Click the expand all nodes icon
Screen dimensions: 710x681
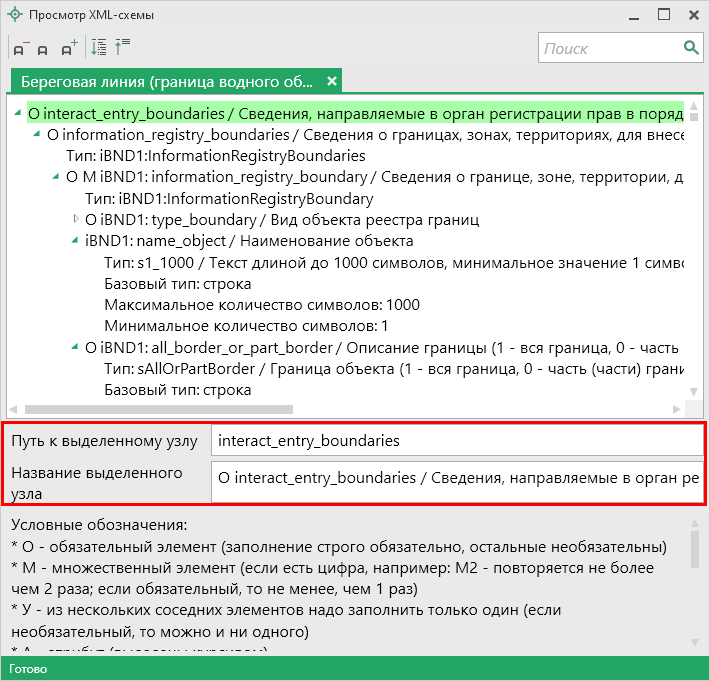[x=98, y=47]
